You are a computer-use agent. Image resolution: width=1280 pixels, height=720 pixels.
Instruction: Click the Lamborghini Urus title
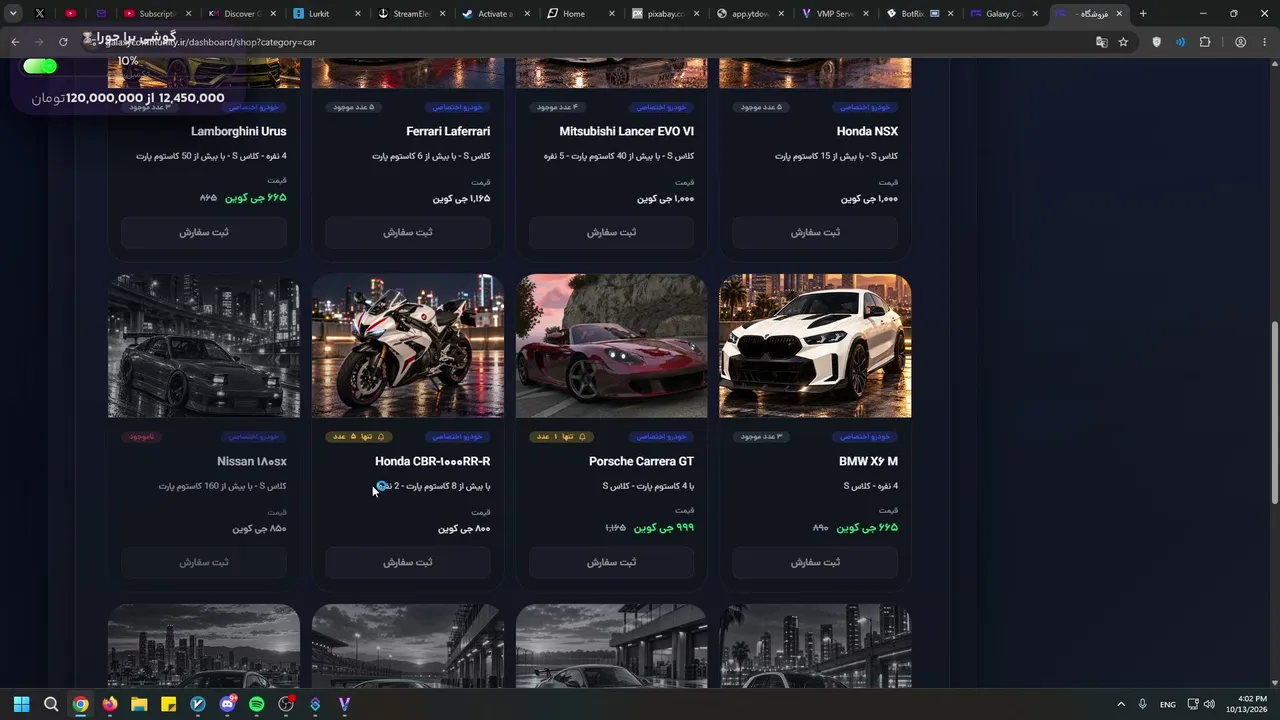click(x=239, y=131)
